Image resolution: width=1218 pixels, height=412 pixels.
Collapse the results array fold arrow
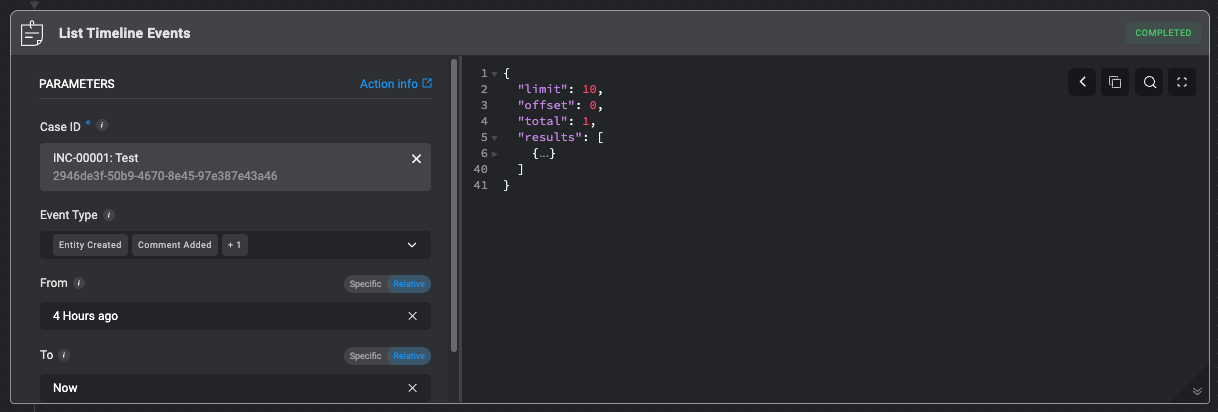pyautogui.click(x=495, y=138)
